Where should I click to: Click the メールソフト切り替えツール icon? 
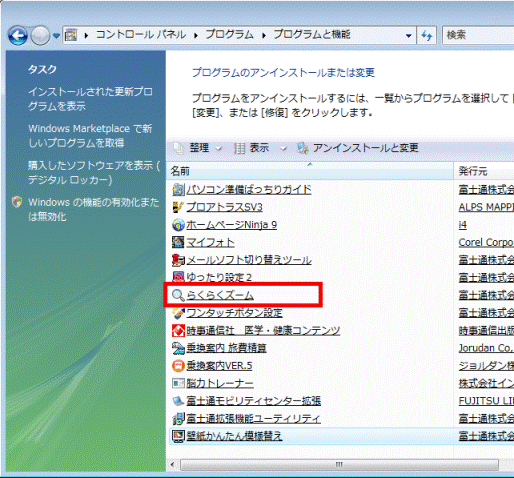pos(178,260)
